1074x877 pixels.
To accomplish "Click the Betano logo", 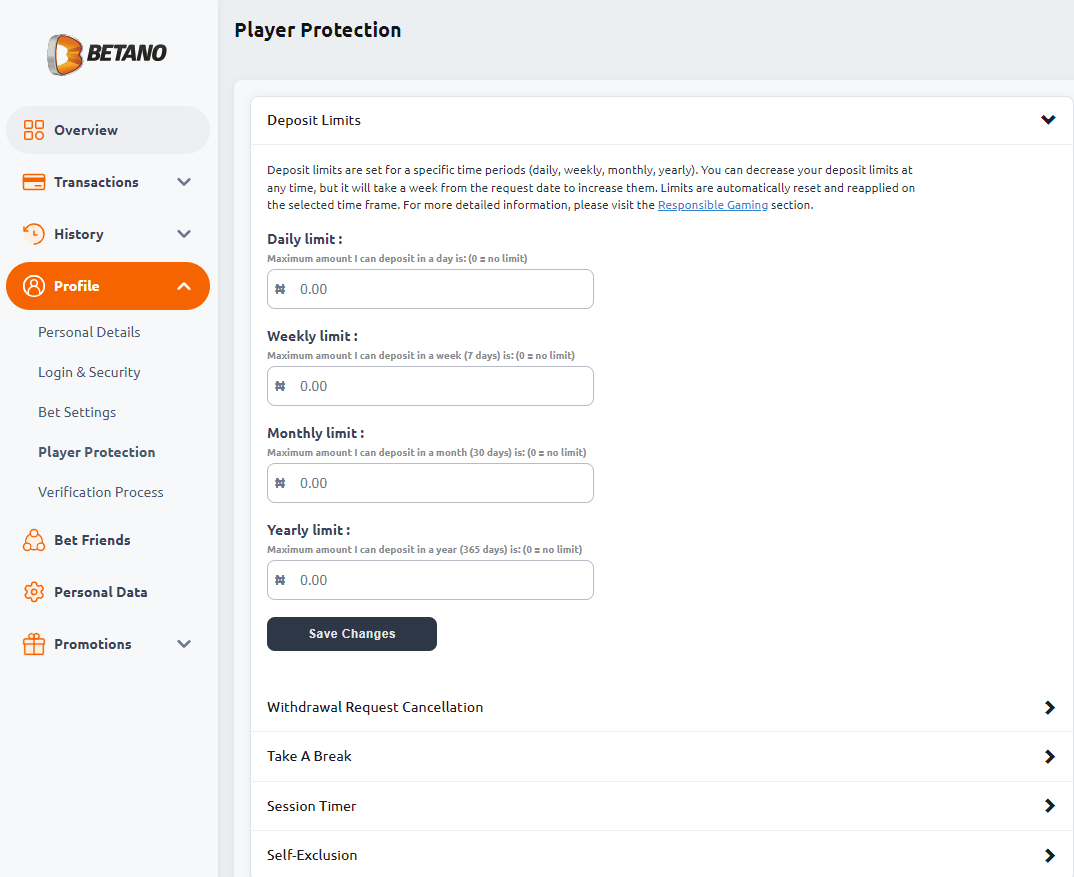I will coord(107,54).
